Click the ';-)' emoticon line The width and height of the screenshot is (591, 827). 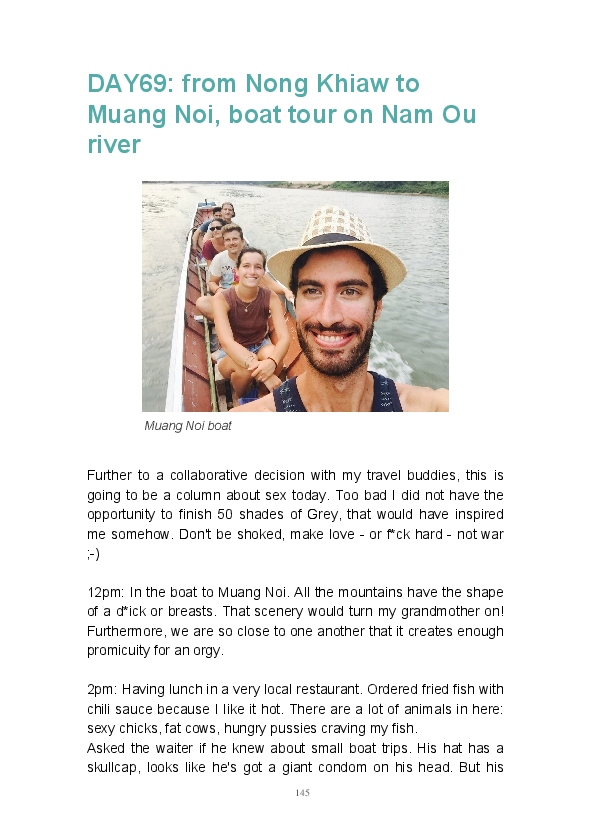(94, 554)
